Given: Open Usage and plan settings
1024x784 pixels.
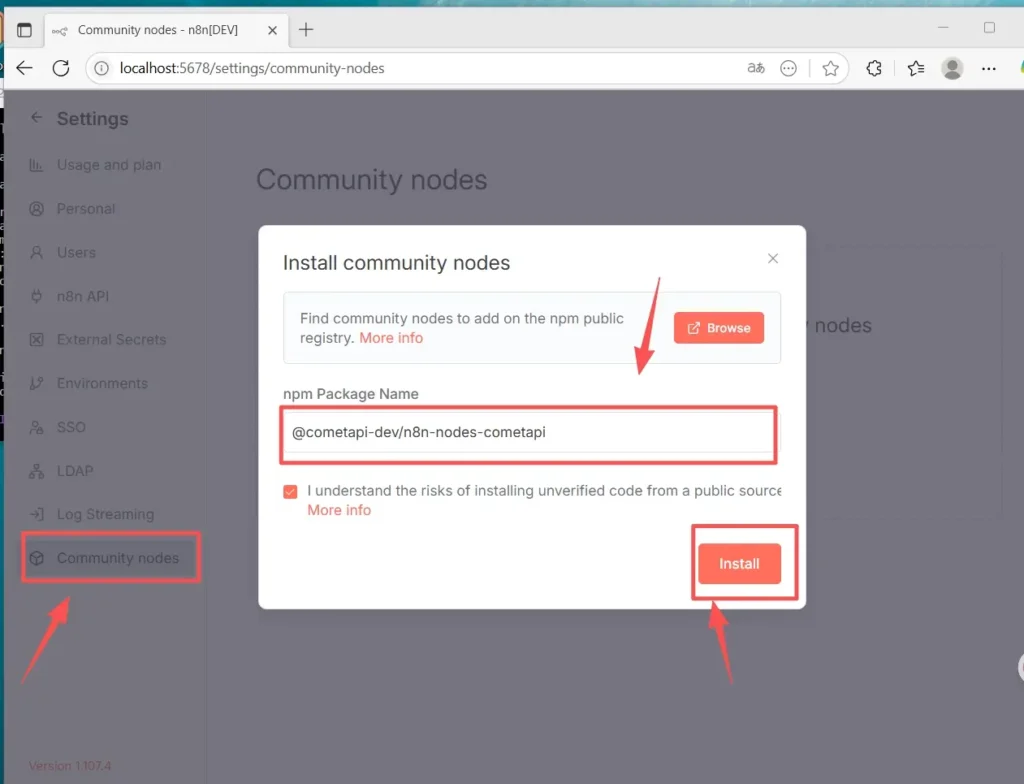Looking at the screenshot, I should [108, 165].
